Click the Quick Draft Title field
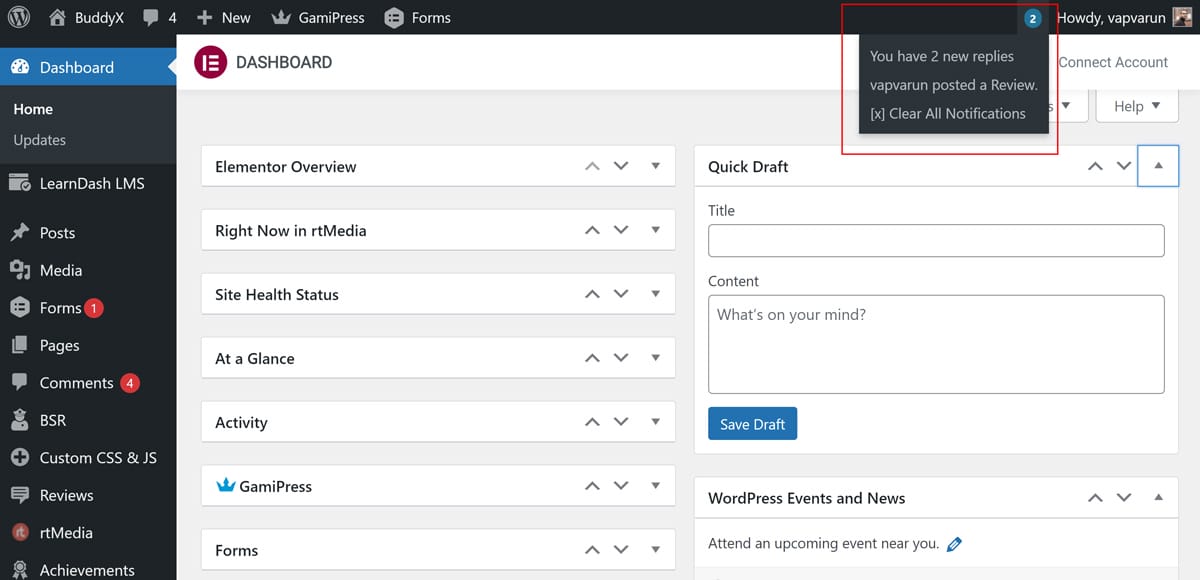The width and height of the screenshot is (1200, 580). click(935, 240)
